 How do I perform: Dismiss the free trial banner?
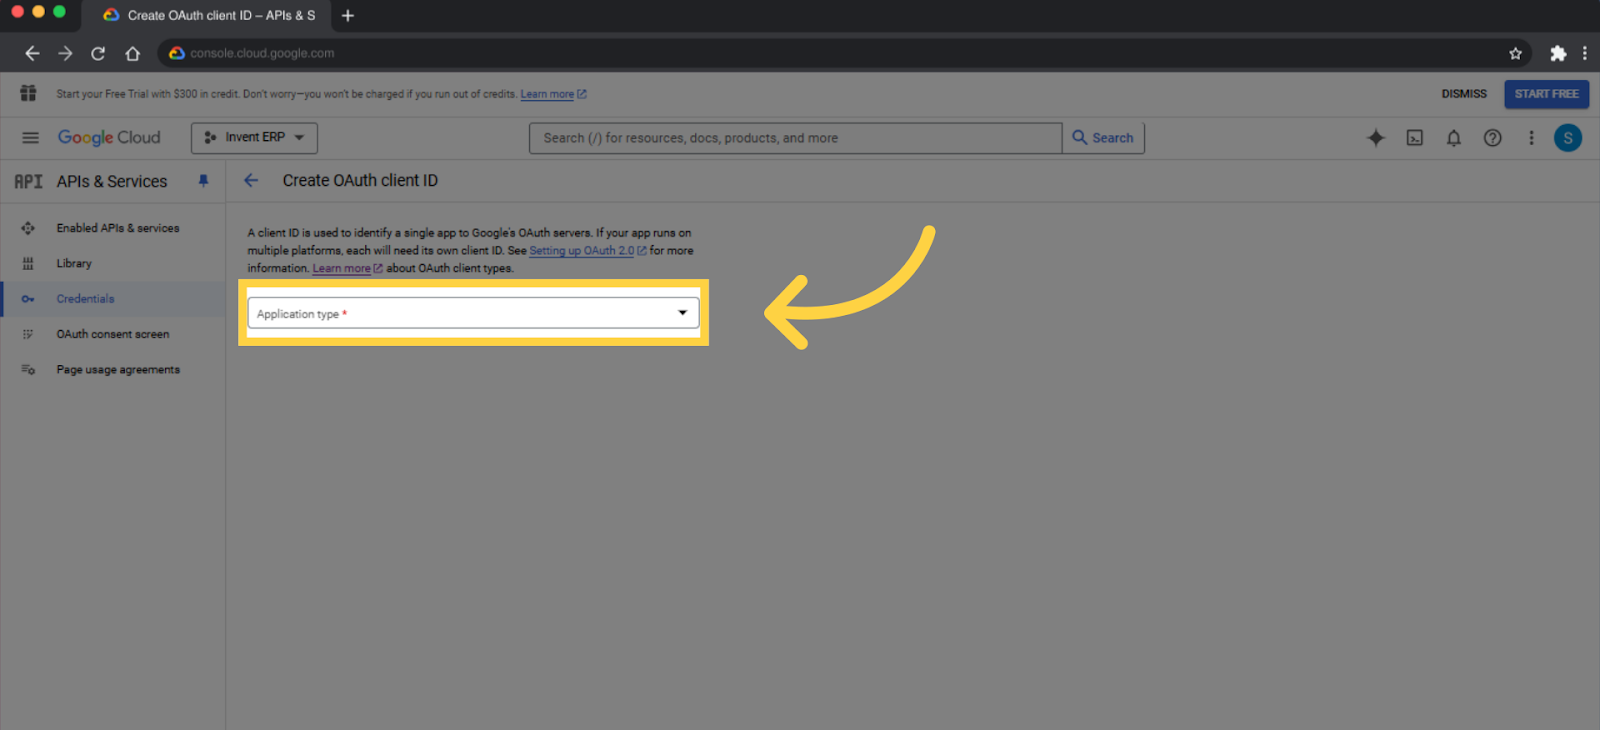coord(1464,94)
